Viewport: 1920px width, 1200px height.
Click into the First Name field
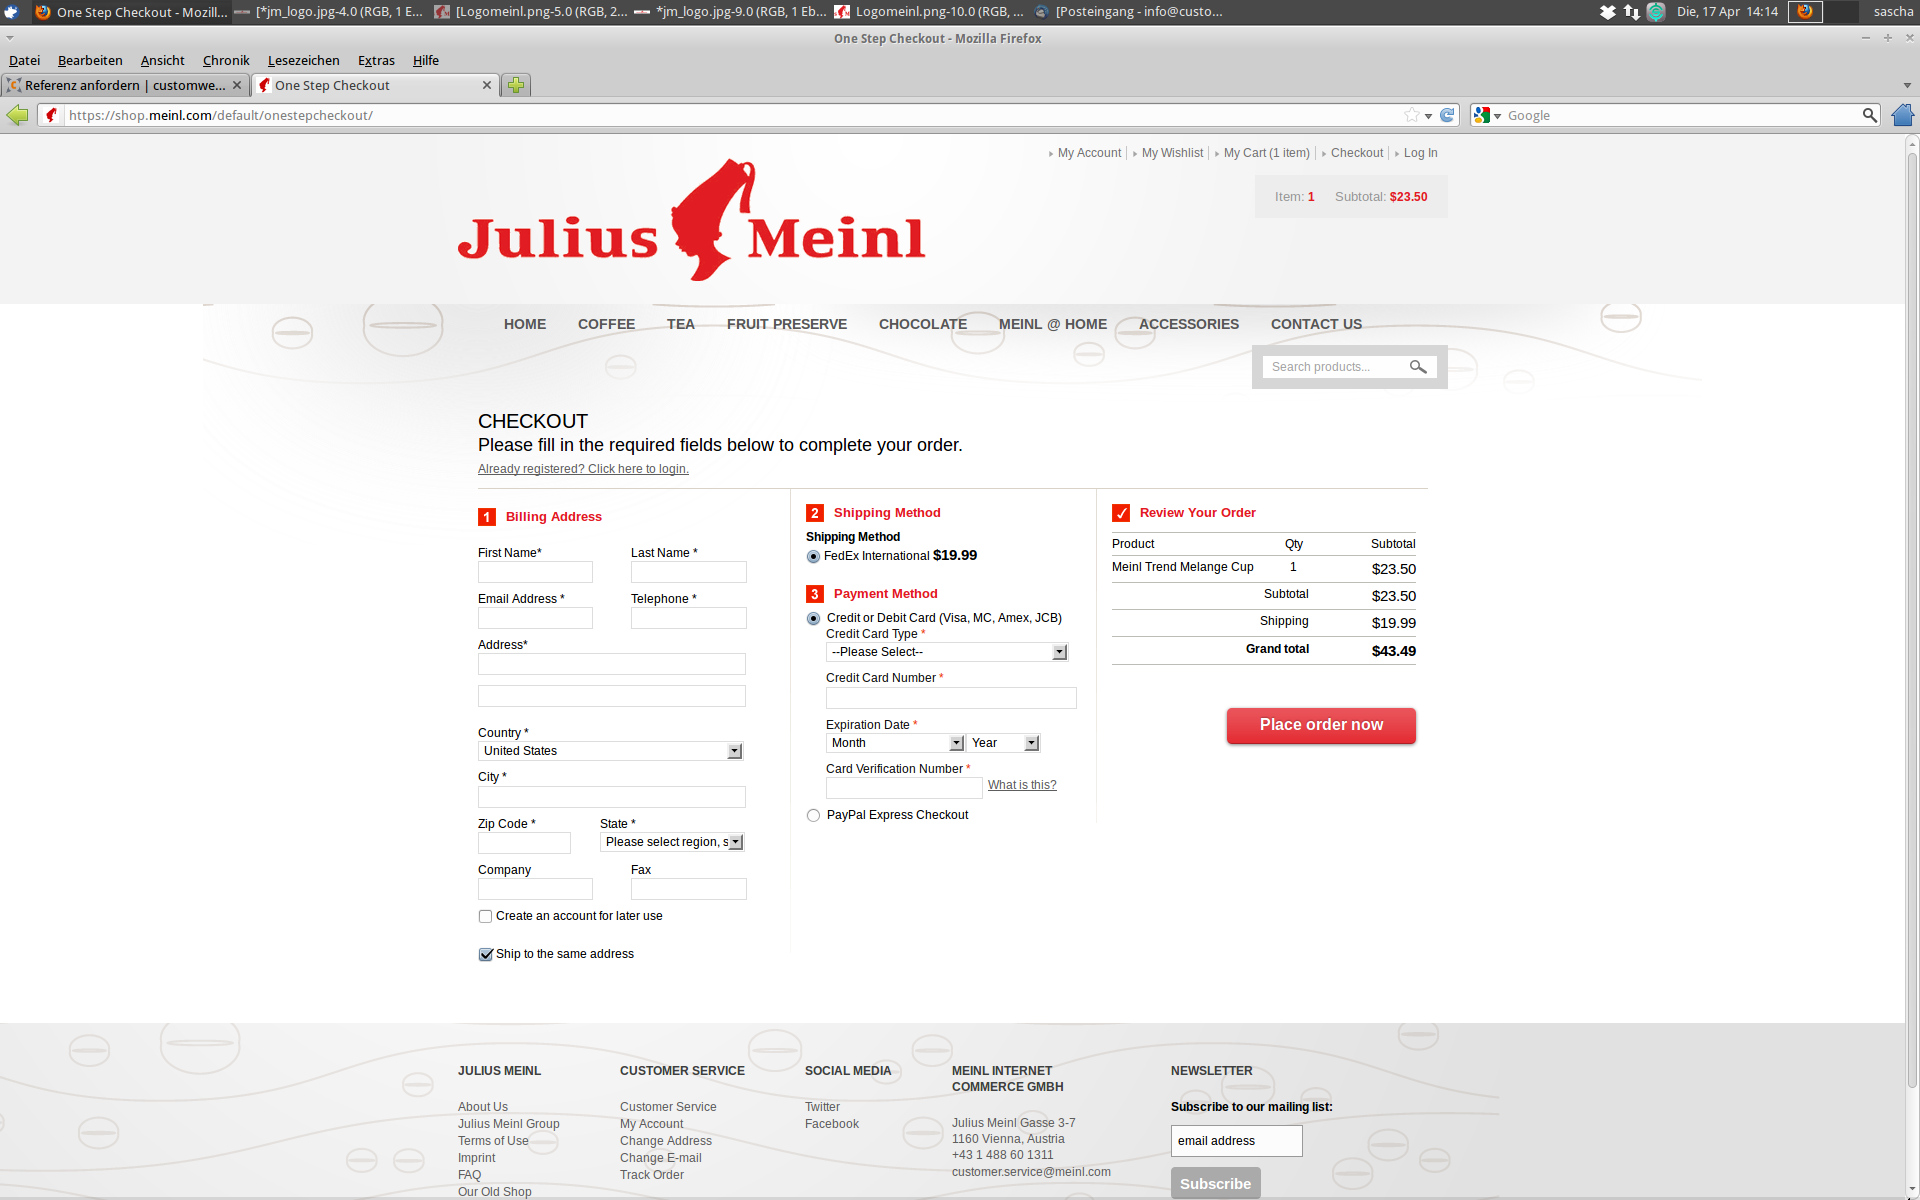pos(535,572)
